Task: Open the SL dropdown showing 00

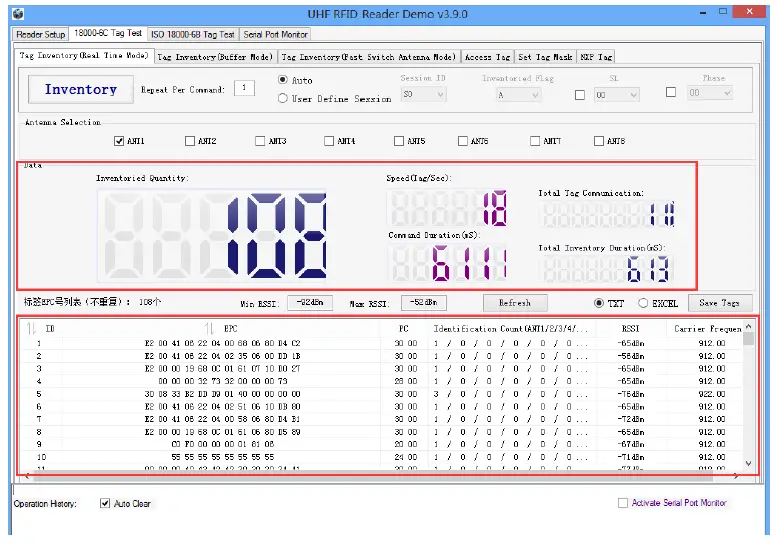Action: pyautogui.click(x=616, y=95)
